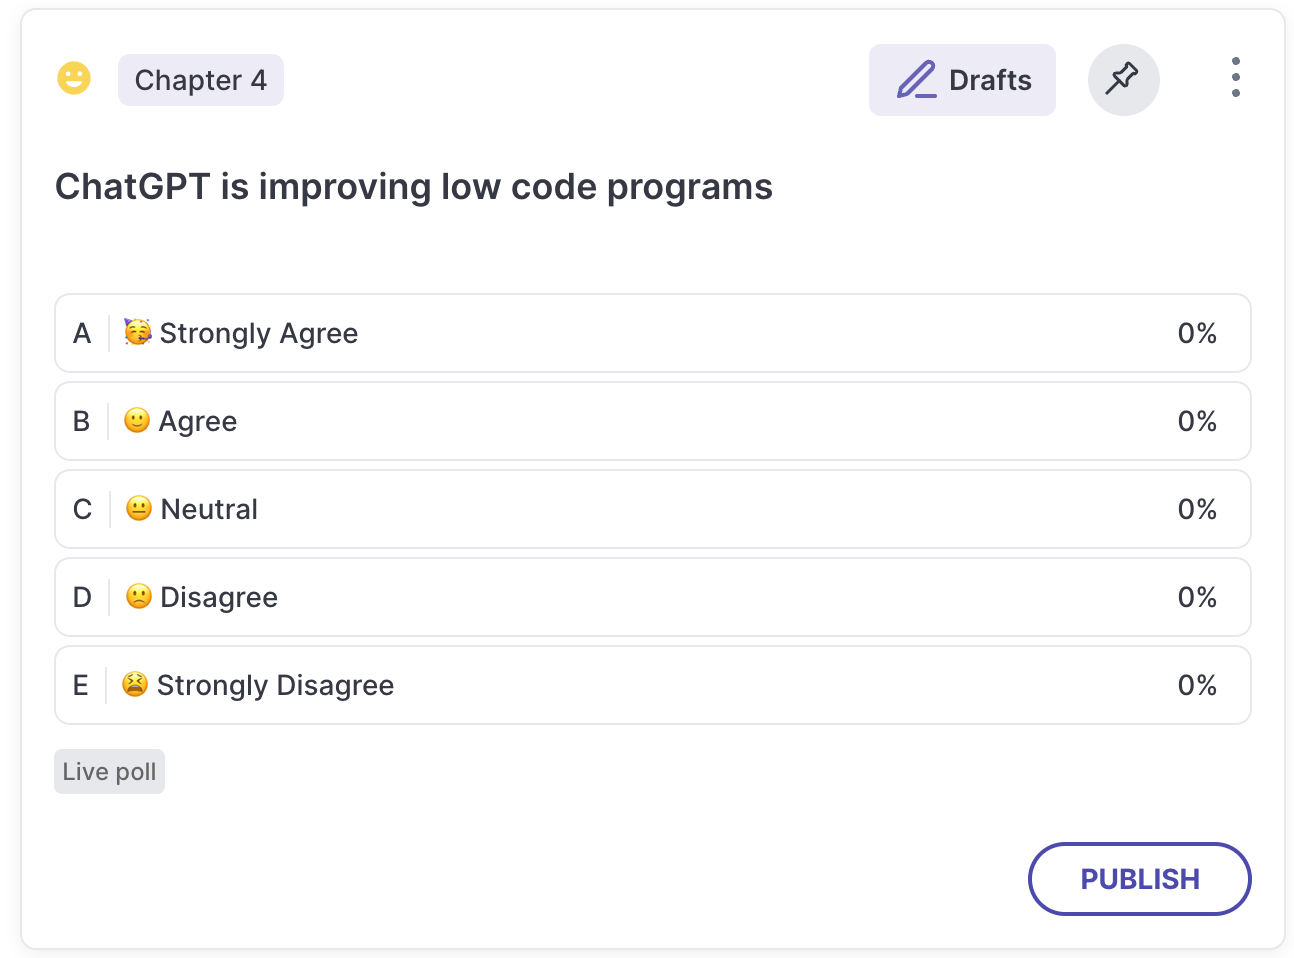
Task: Choose the Neutral answer option
Action: [653, 509]
